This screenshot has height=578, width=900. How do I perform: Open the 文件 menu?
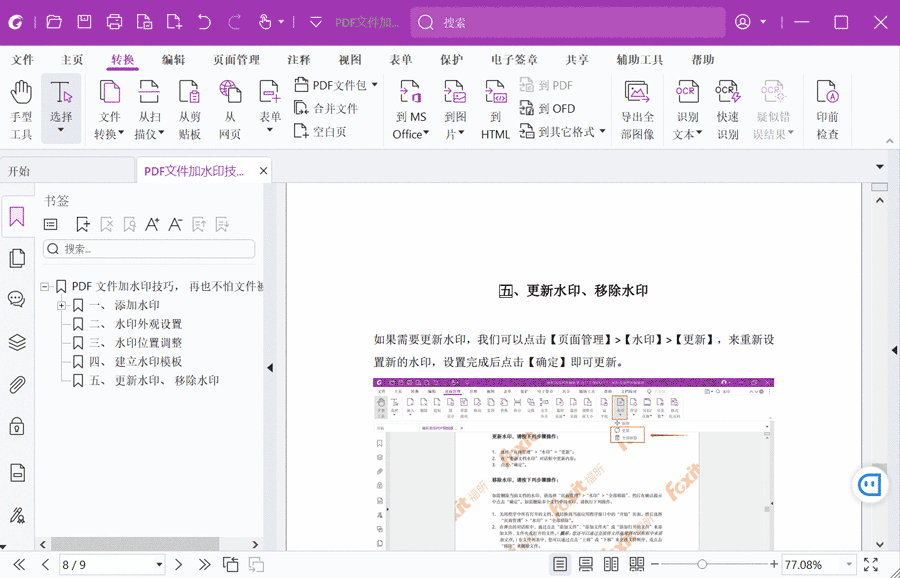pyautogui.click(x=22, y=60)
